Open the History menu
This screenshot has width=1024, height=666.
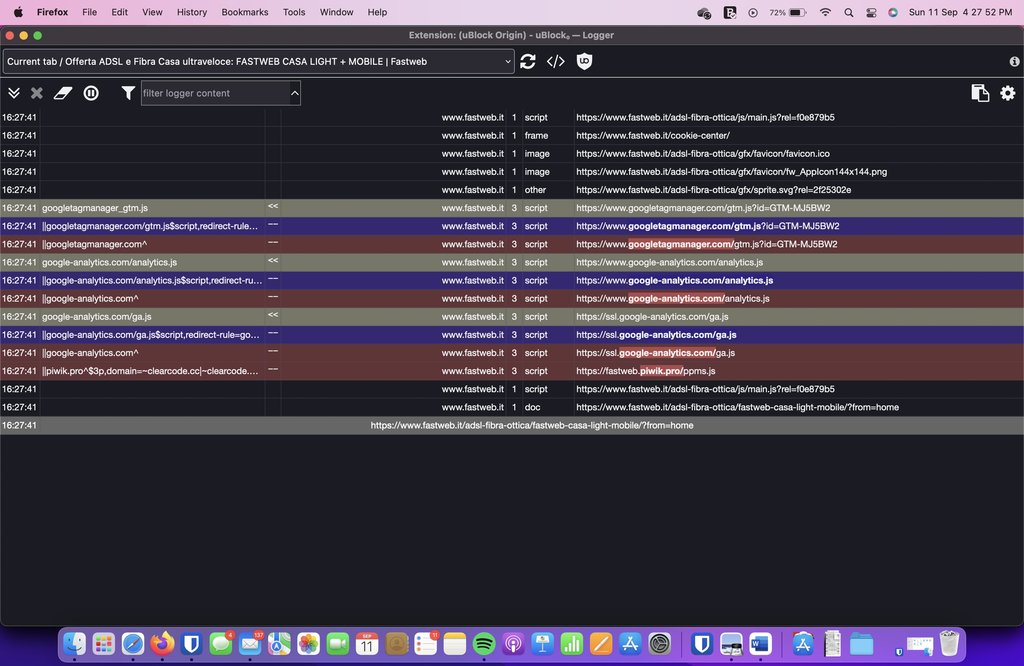[192, 12]
